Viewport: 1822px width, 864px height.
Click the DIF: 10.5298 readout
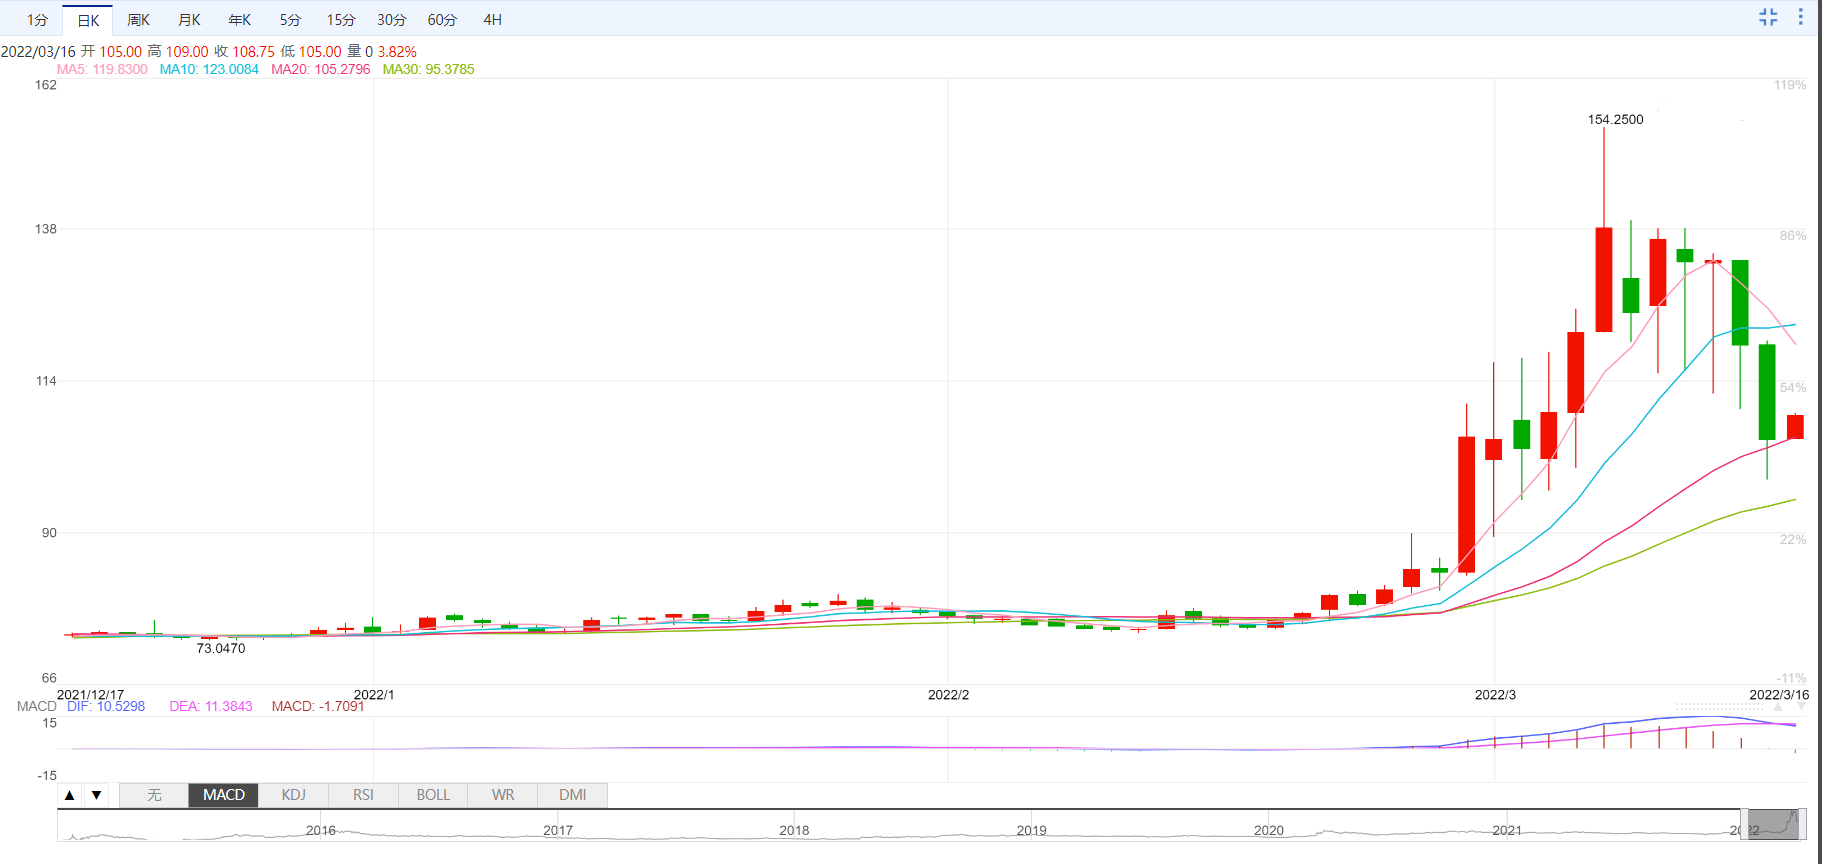click(x=106, y=706)
